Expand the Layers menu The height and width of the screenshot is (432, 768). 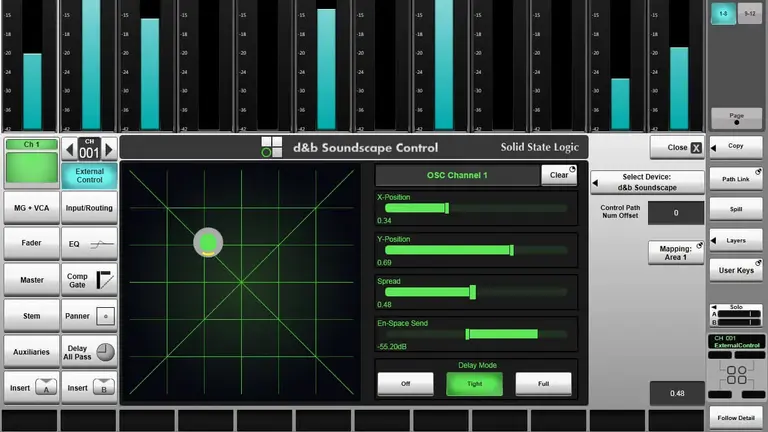pyautogui.click(x=736, y=241)
